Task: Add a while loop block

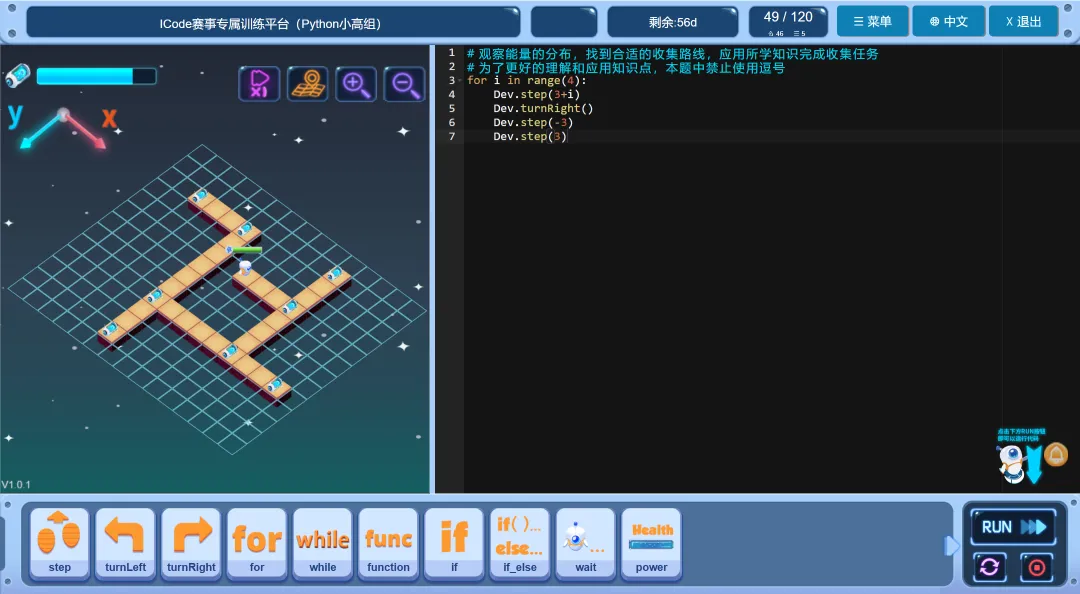Action: point(322,544)
